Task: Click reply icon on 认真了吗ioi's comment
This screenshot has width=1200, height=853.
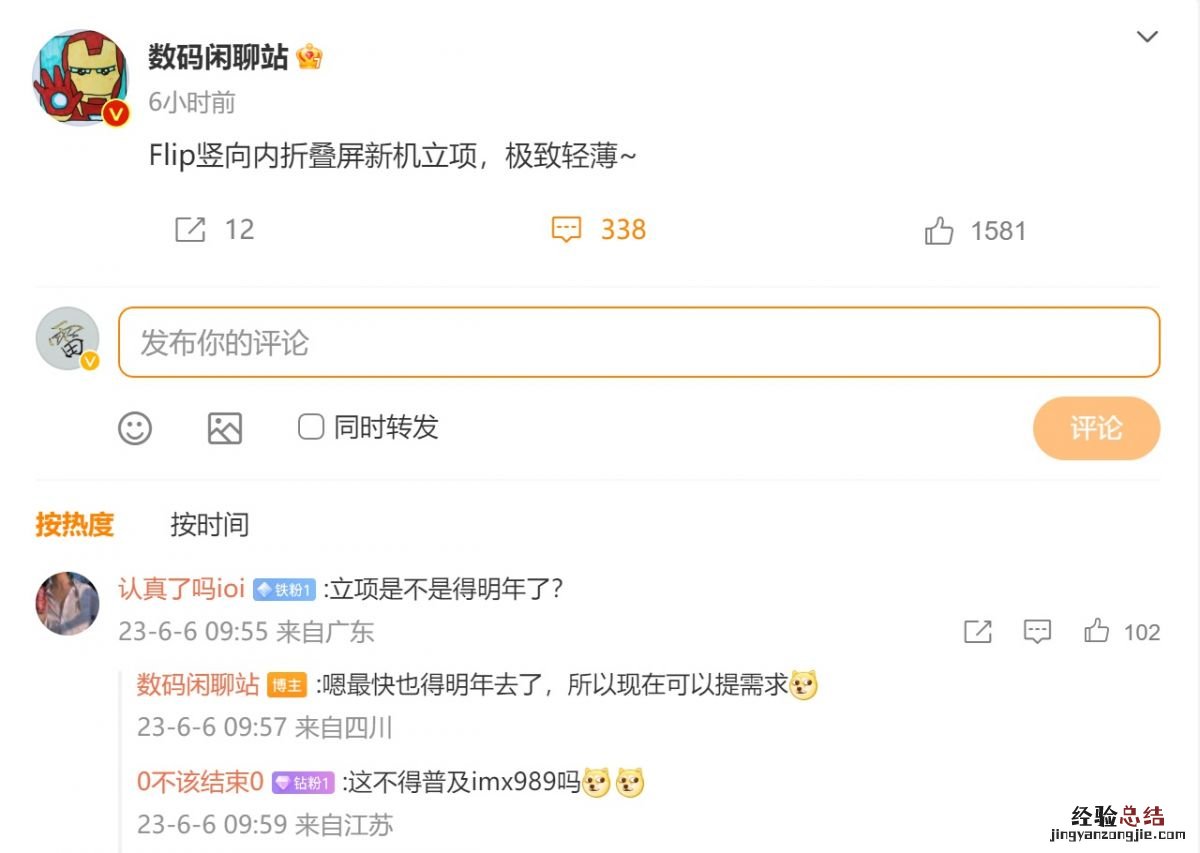Action: point(1037,631)
